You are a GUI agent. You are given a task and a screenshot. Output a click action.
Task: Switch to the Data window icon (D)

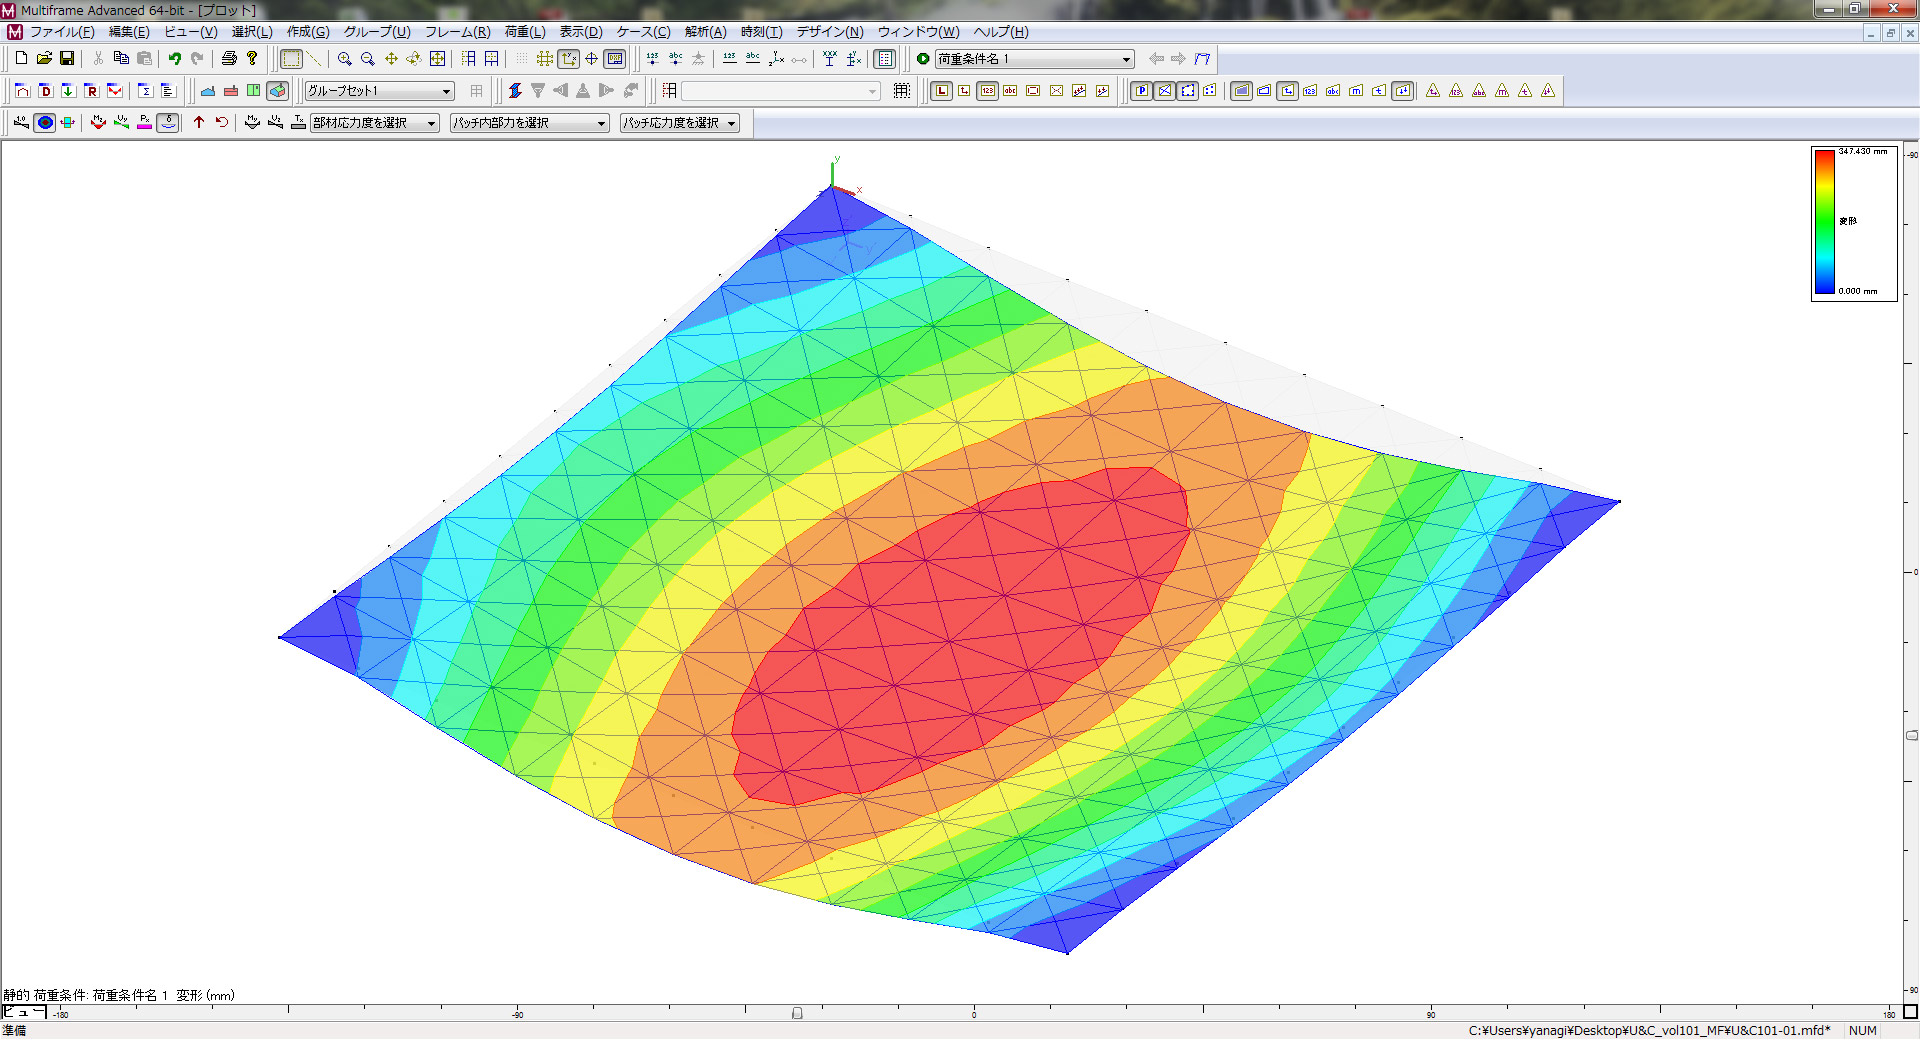coord(45,91)
